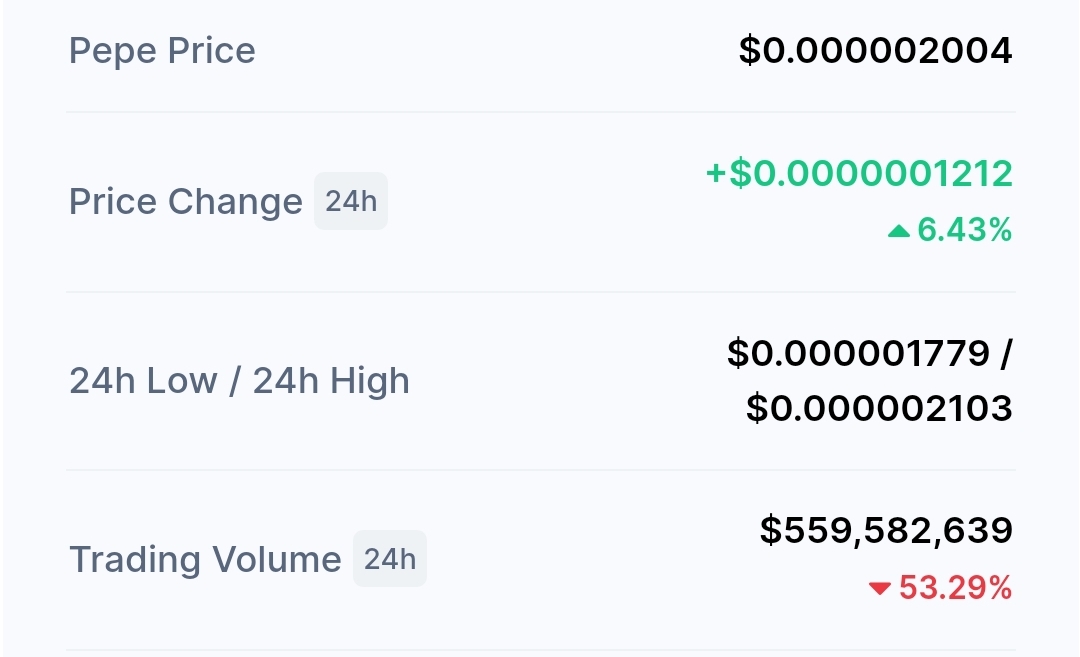The height and width of the screenshot is (657, 1080).
Task: Click the plus sign before $0.0000001212
Action: (716, 174)
